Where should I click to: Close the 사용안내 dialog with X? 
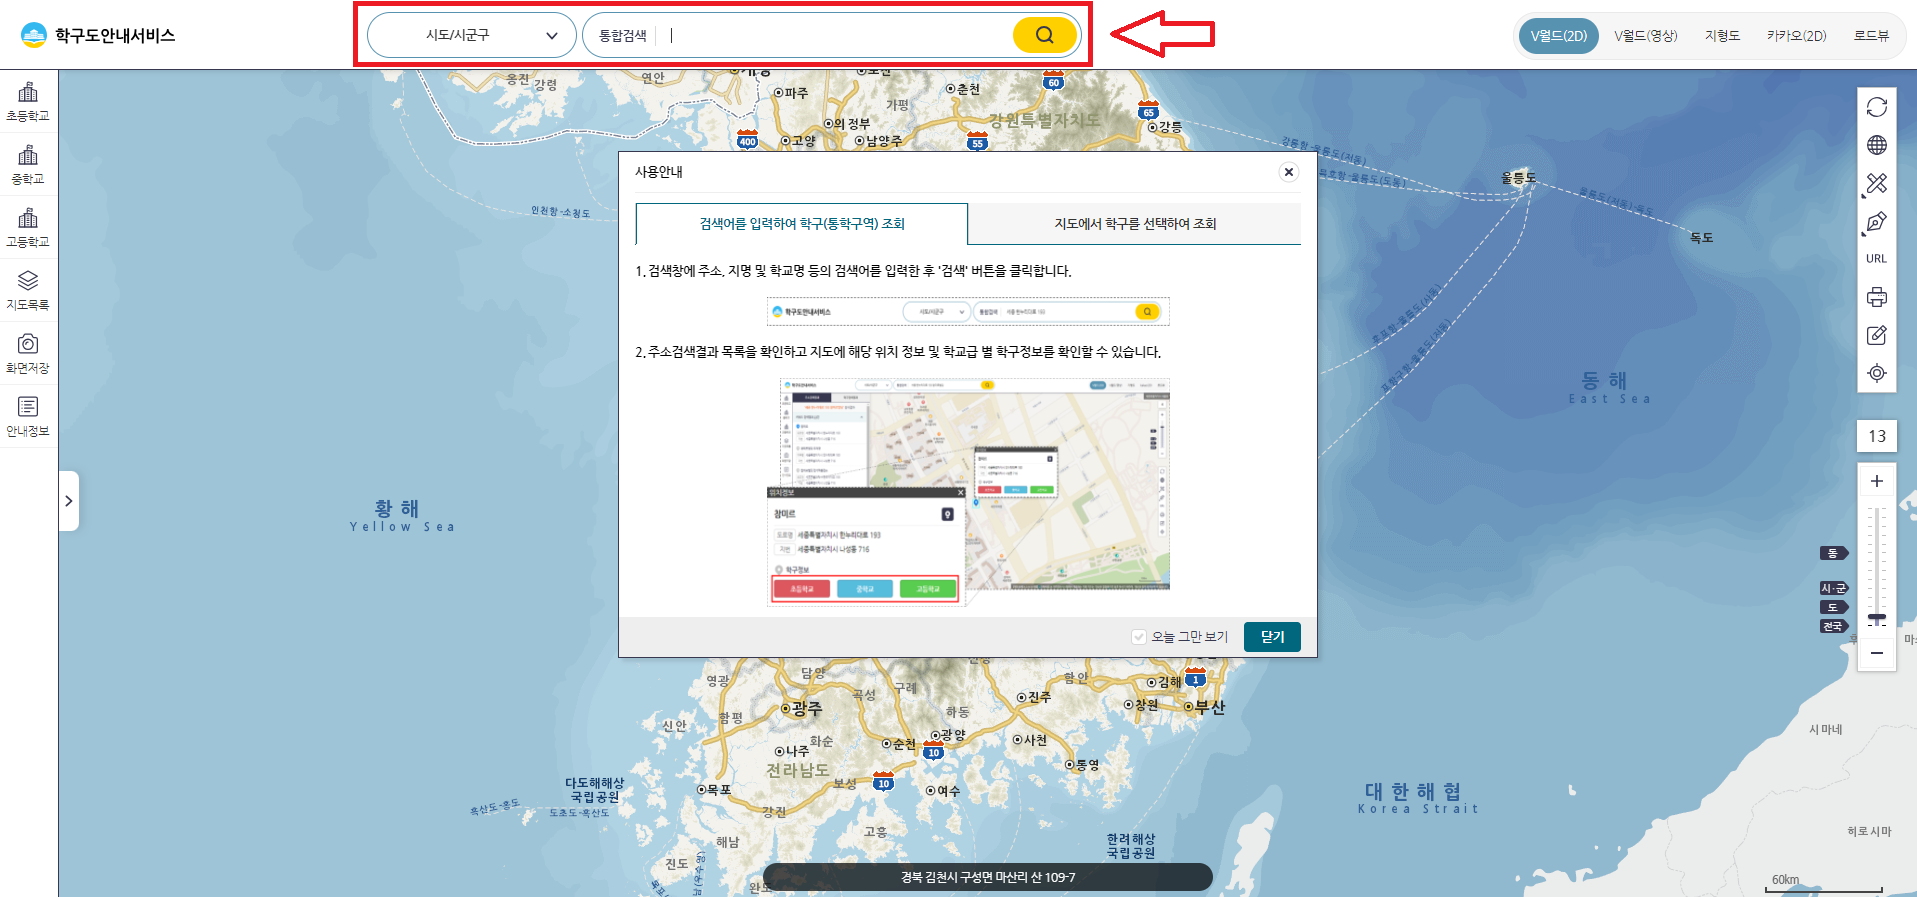click(x=1289, y=172)
